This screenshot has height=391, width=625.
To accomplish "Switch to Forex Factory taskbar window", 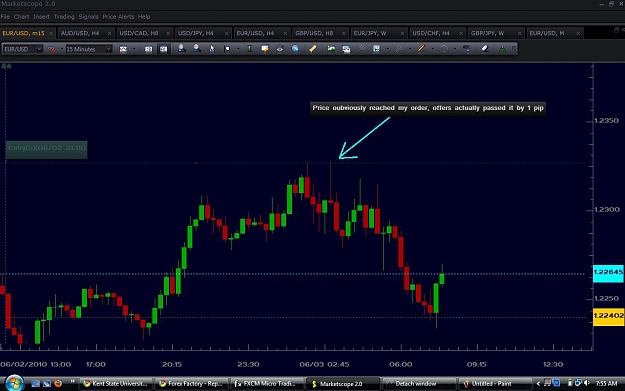I will (x=191, y=383).
